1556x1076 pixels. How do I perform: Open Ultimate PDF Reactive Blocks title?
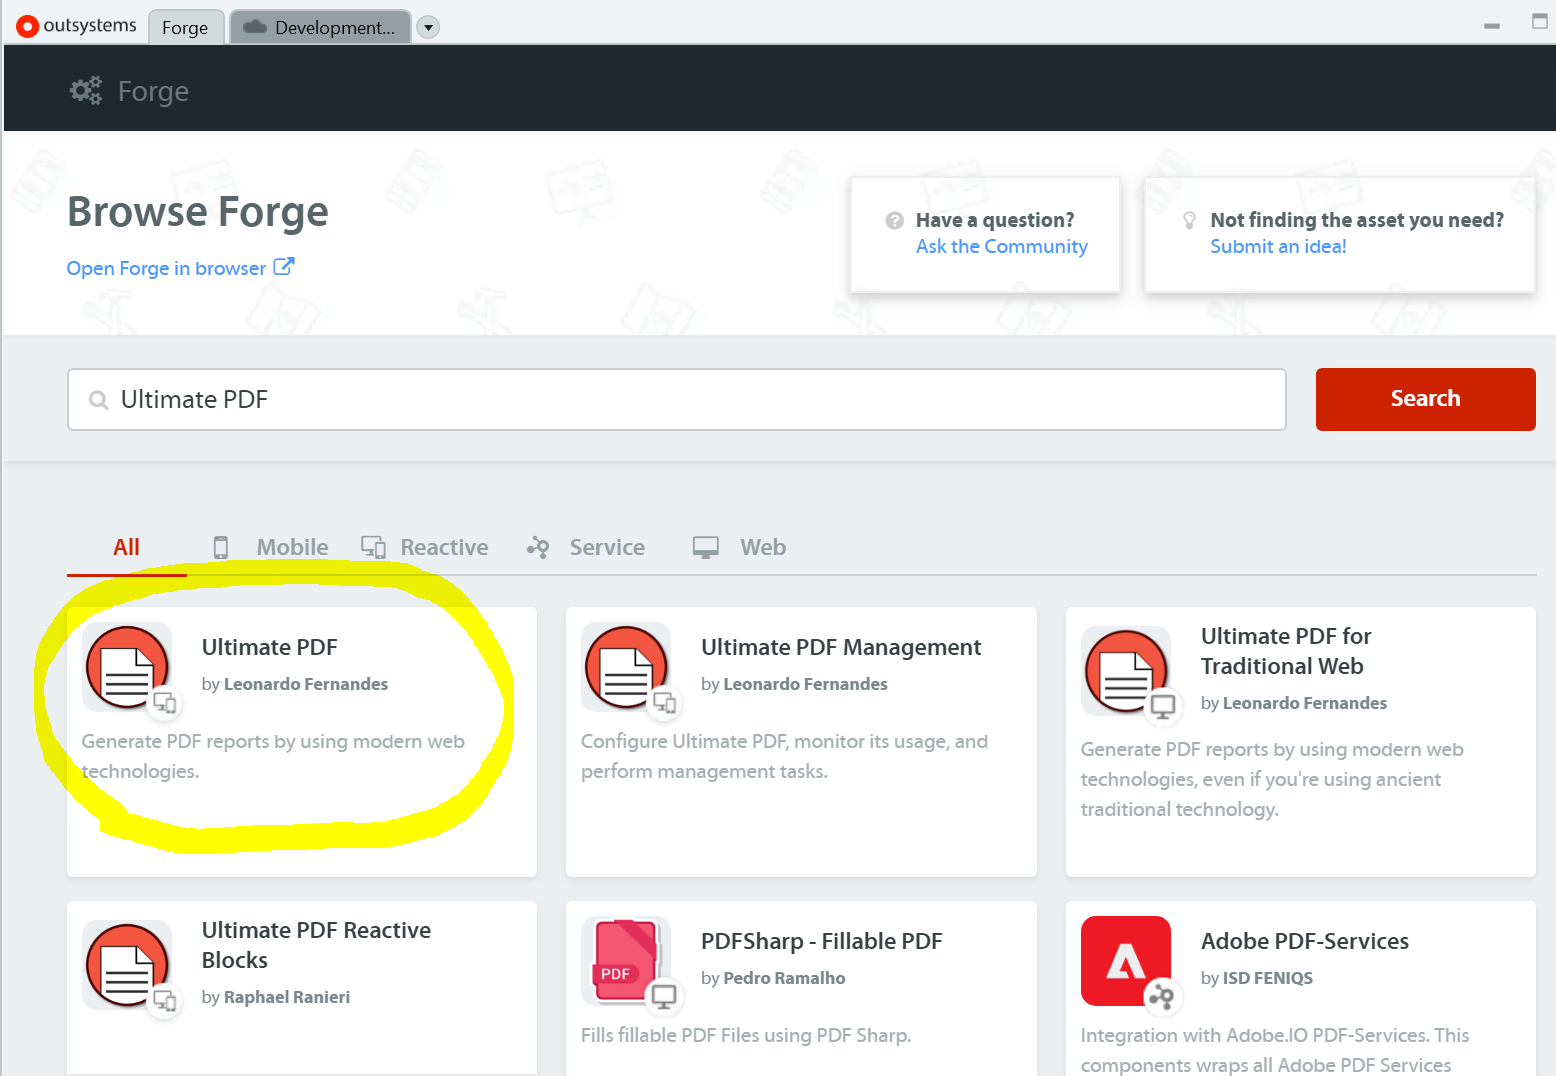(316, 945)
